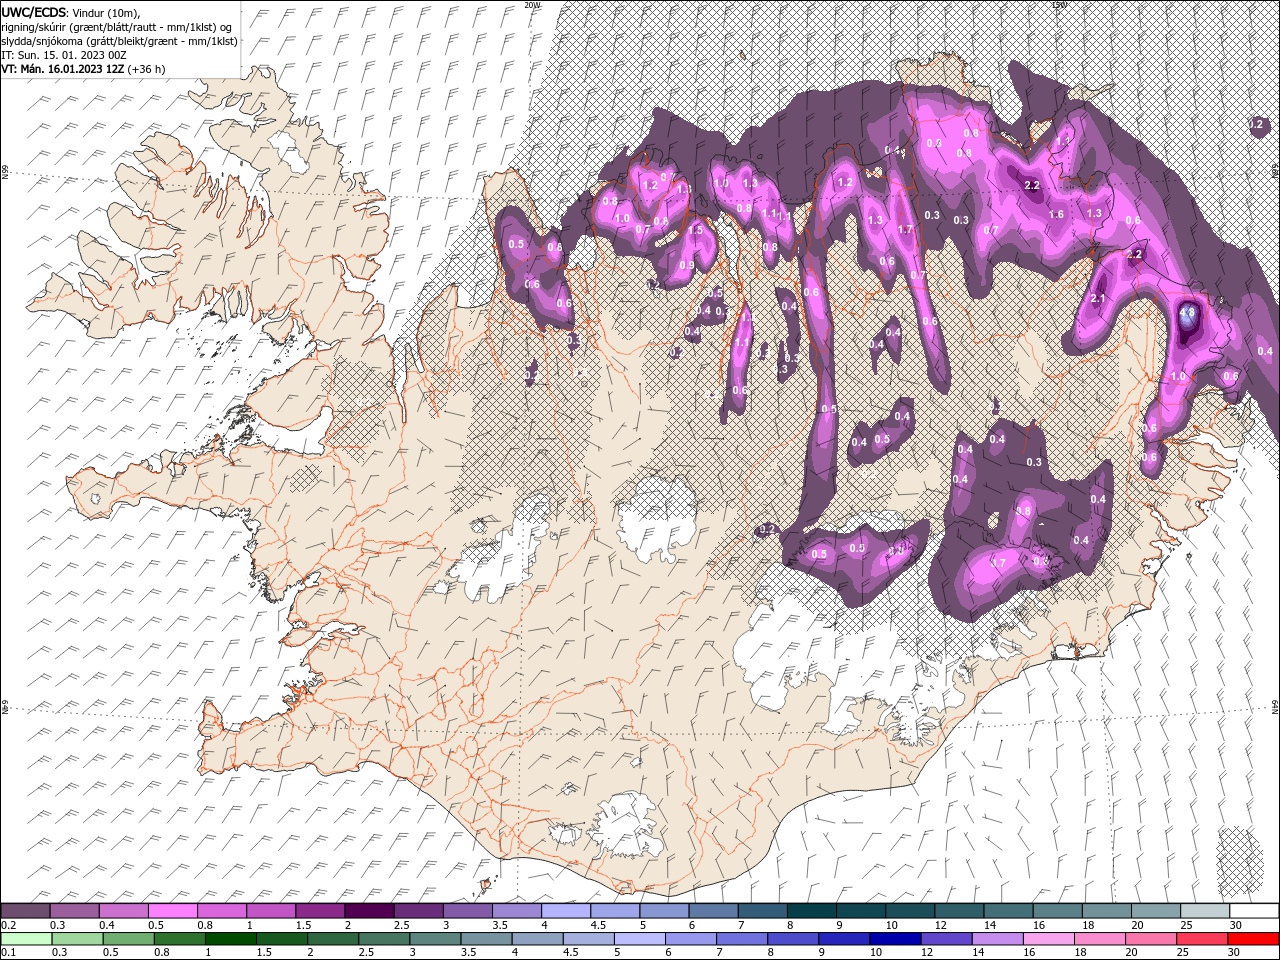Click the '0.2' label in the top legend row
This screenshot has height=960, width=1280.
coord(9,925)
